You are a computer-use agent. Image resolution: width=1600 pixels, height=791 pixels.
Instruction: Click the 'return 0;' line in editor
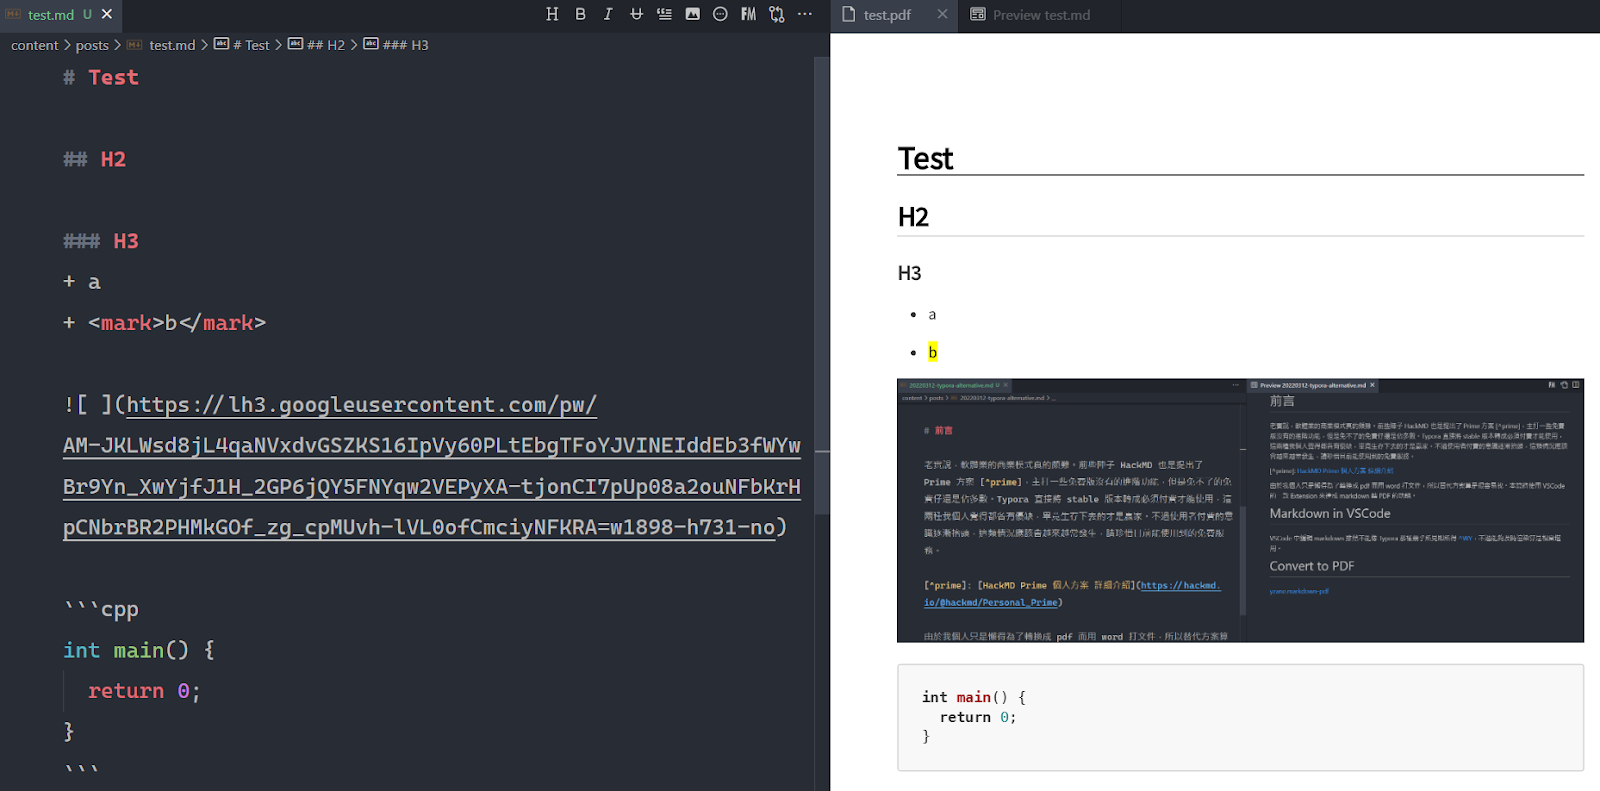[x=144, y=692]
